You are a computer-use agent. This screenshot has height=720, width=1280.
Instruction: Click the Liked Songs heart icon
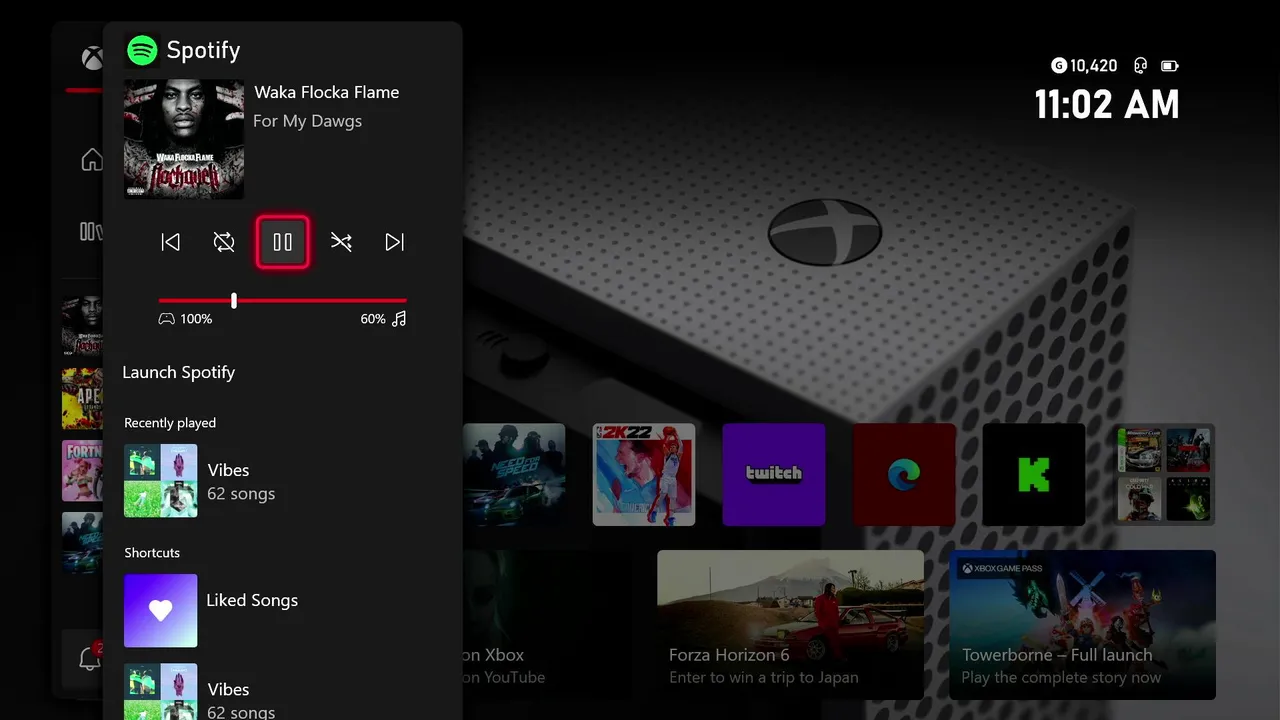(160, 610)
